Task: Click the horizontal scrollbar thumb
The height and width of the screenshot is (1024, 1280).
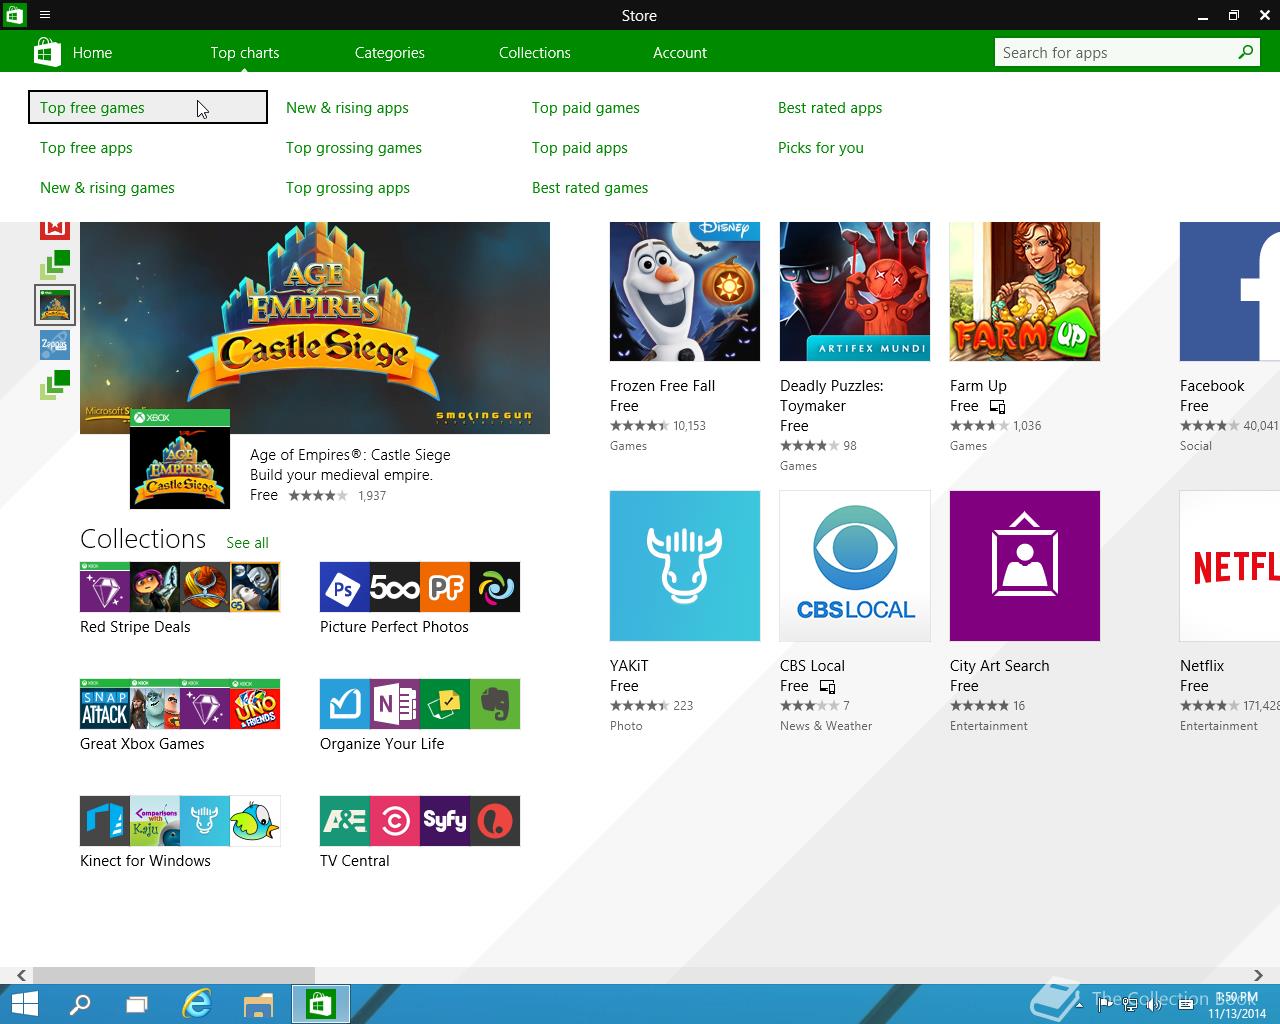Action: point(174,975)
